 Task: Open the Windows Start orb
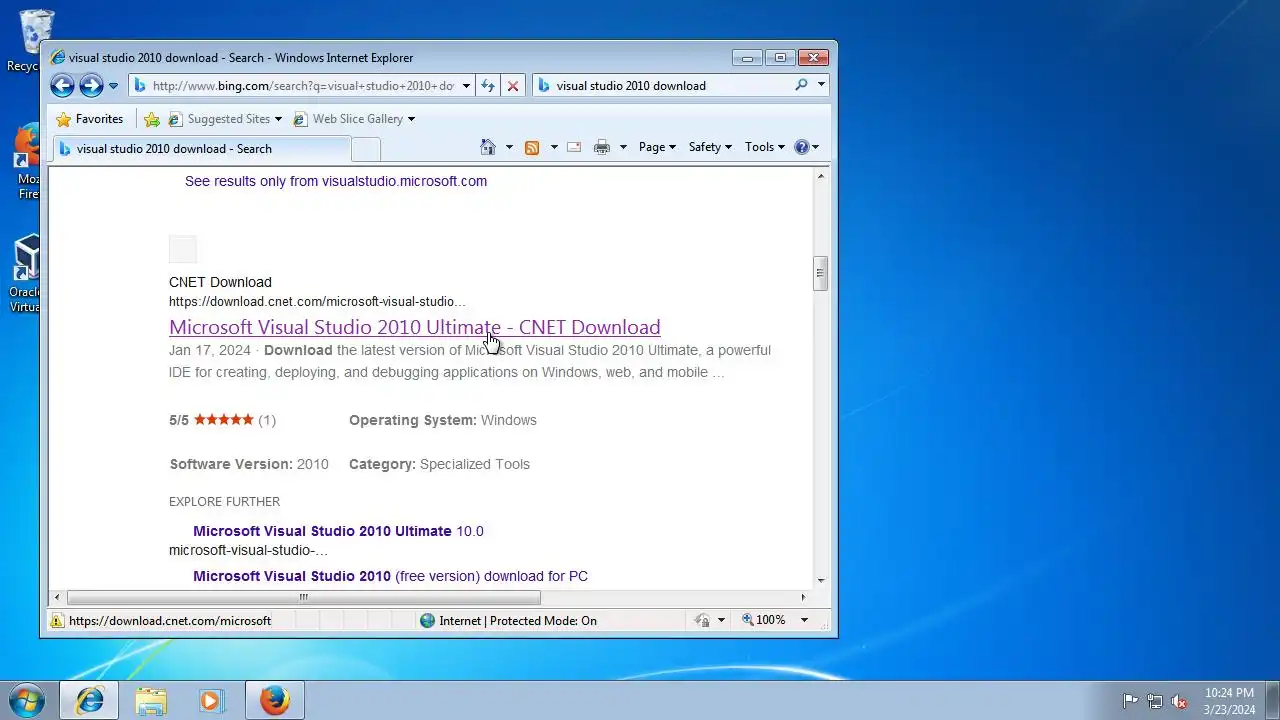[27, 701]
